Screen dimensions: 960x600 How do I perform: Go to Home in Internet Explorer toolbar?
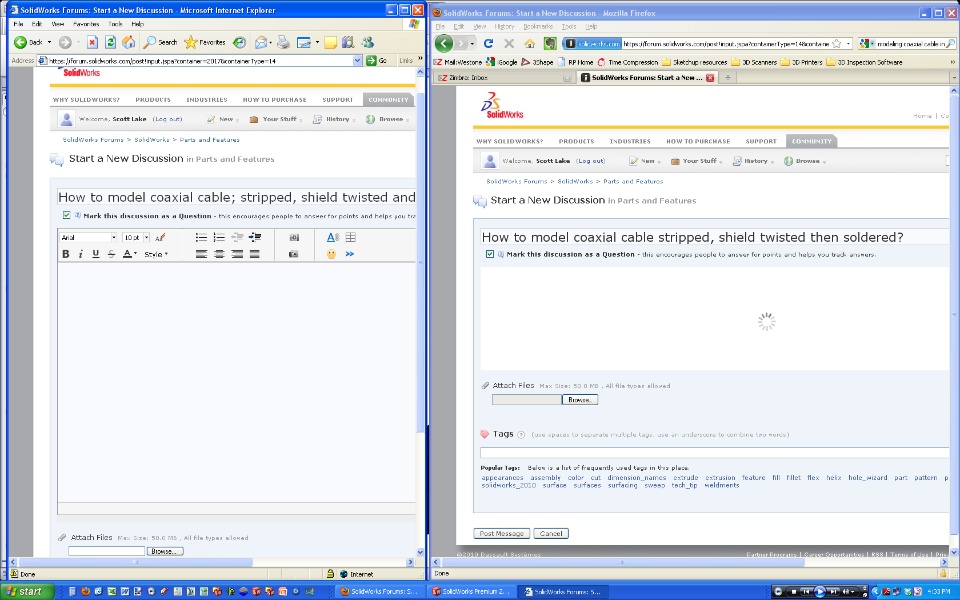click(x=129, y=42)
